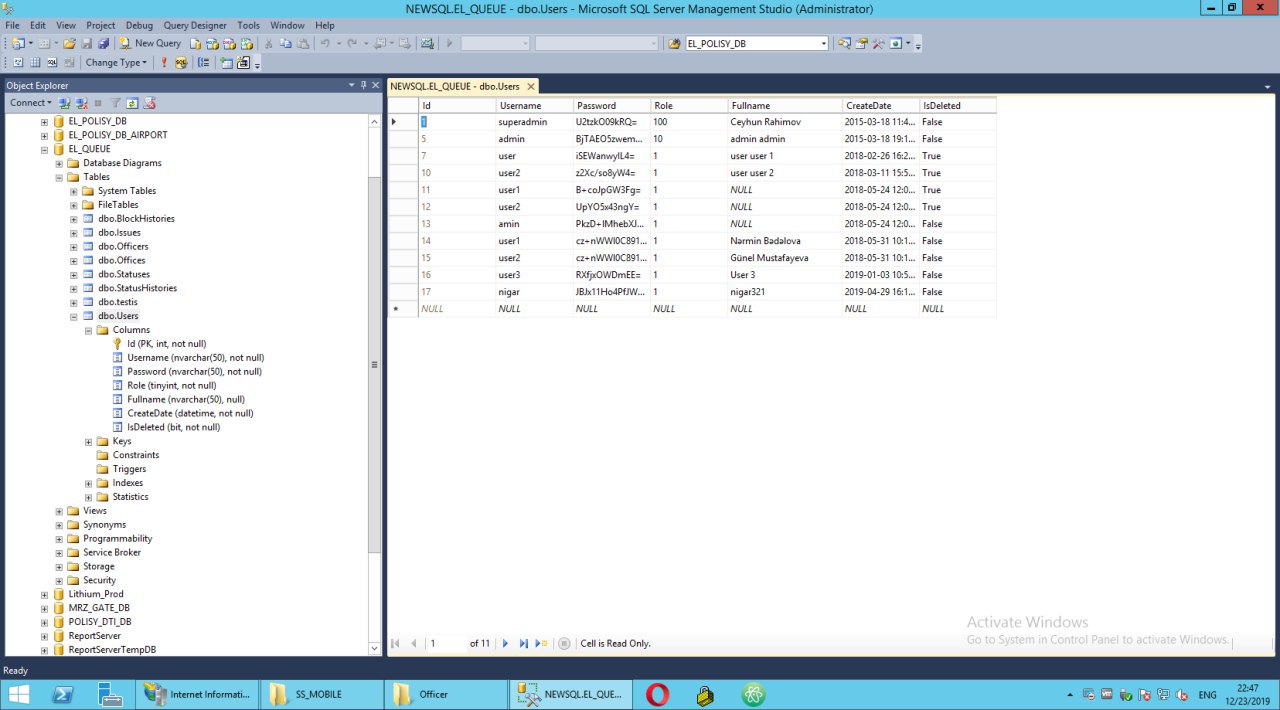Click the superadmin username cell

[535, 122]
